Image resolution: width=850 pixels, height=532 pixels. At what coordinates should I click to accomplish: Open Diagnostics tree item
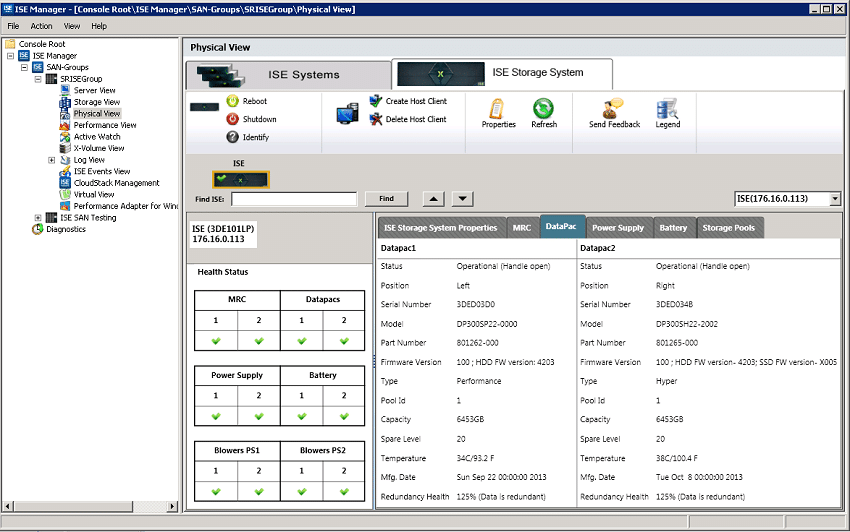click(66, 229)
